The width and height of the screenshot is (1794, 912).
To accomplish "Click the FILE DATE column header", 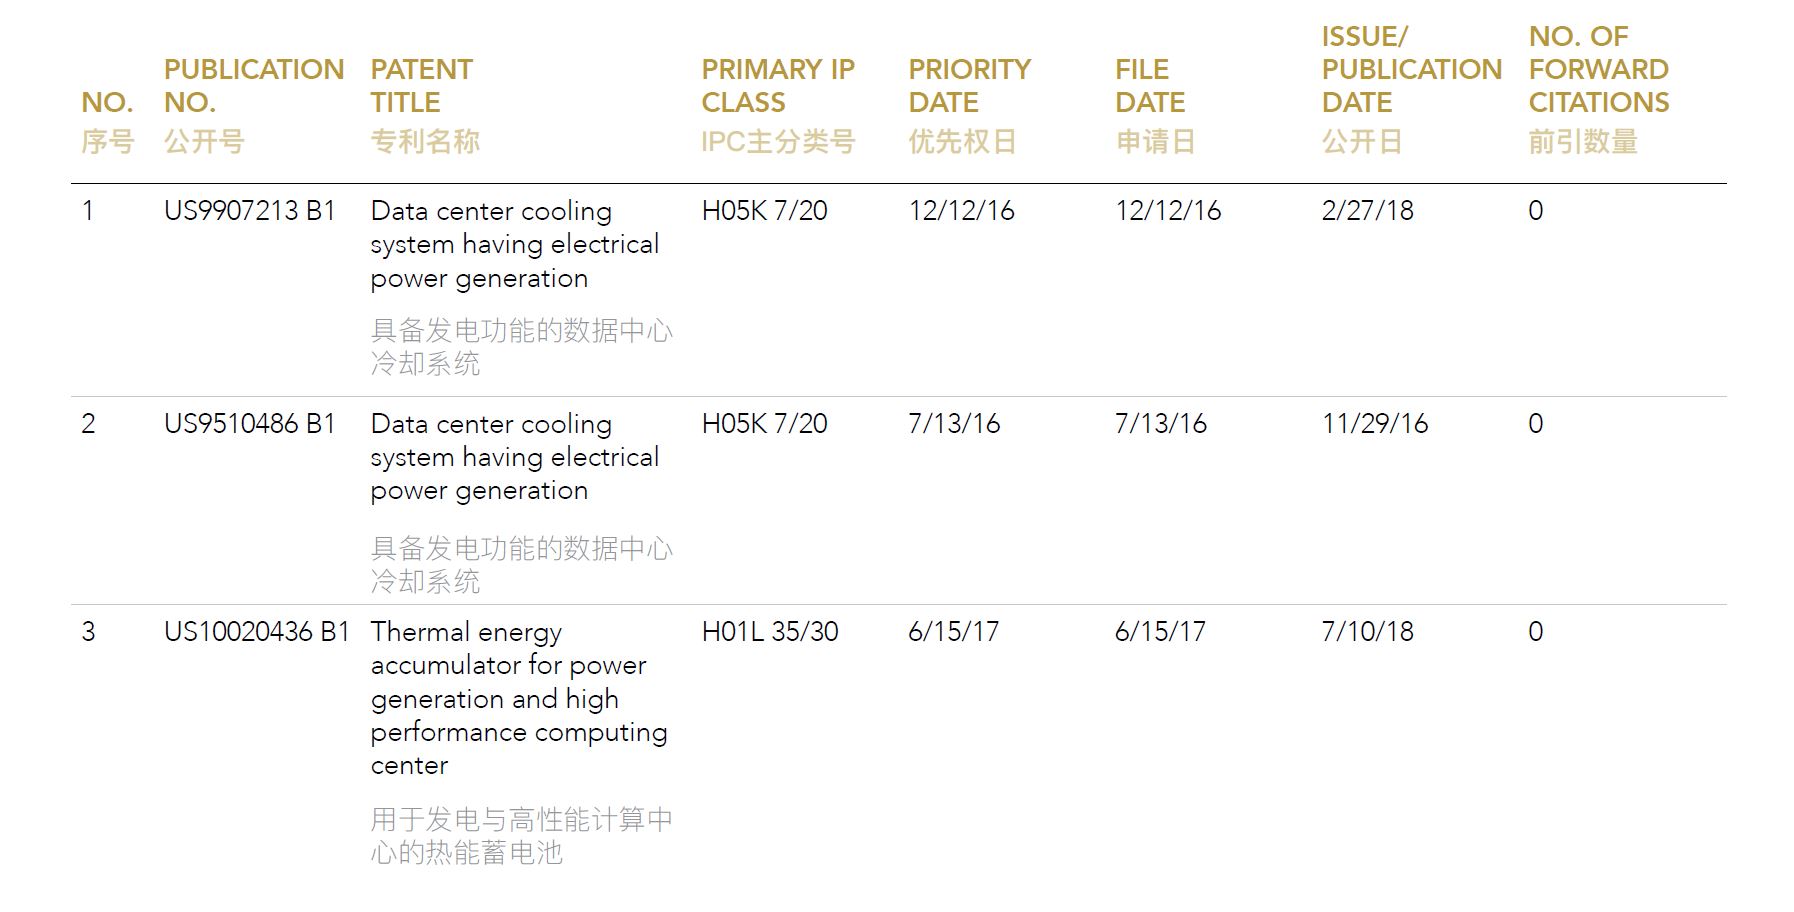I will click(1155, 105).
